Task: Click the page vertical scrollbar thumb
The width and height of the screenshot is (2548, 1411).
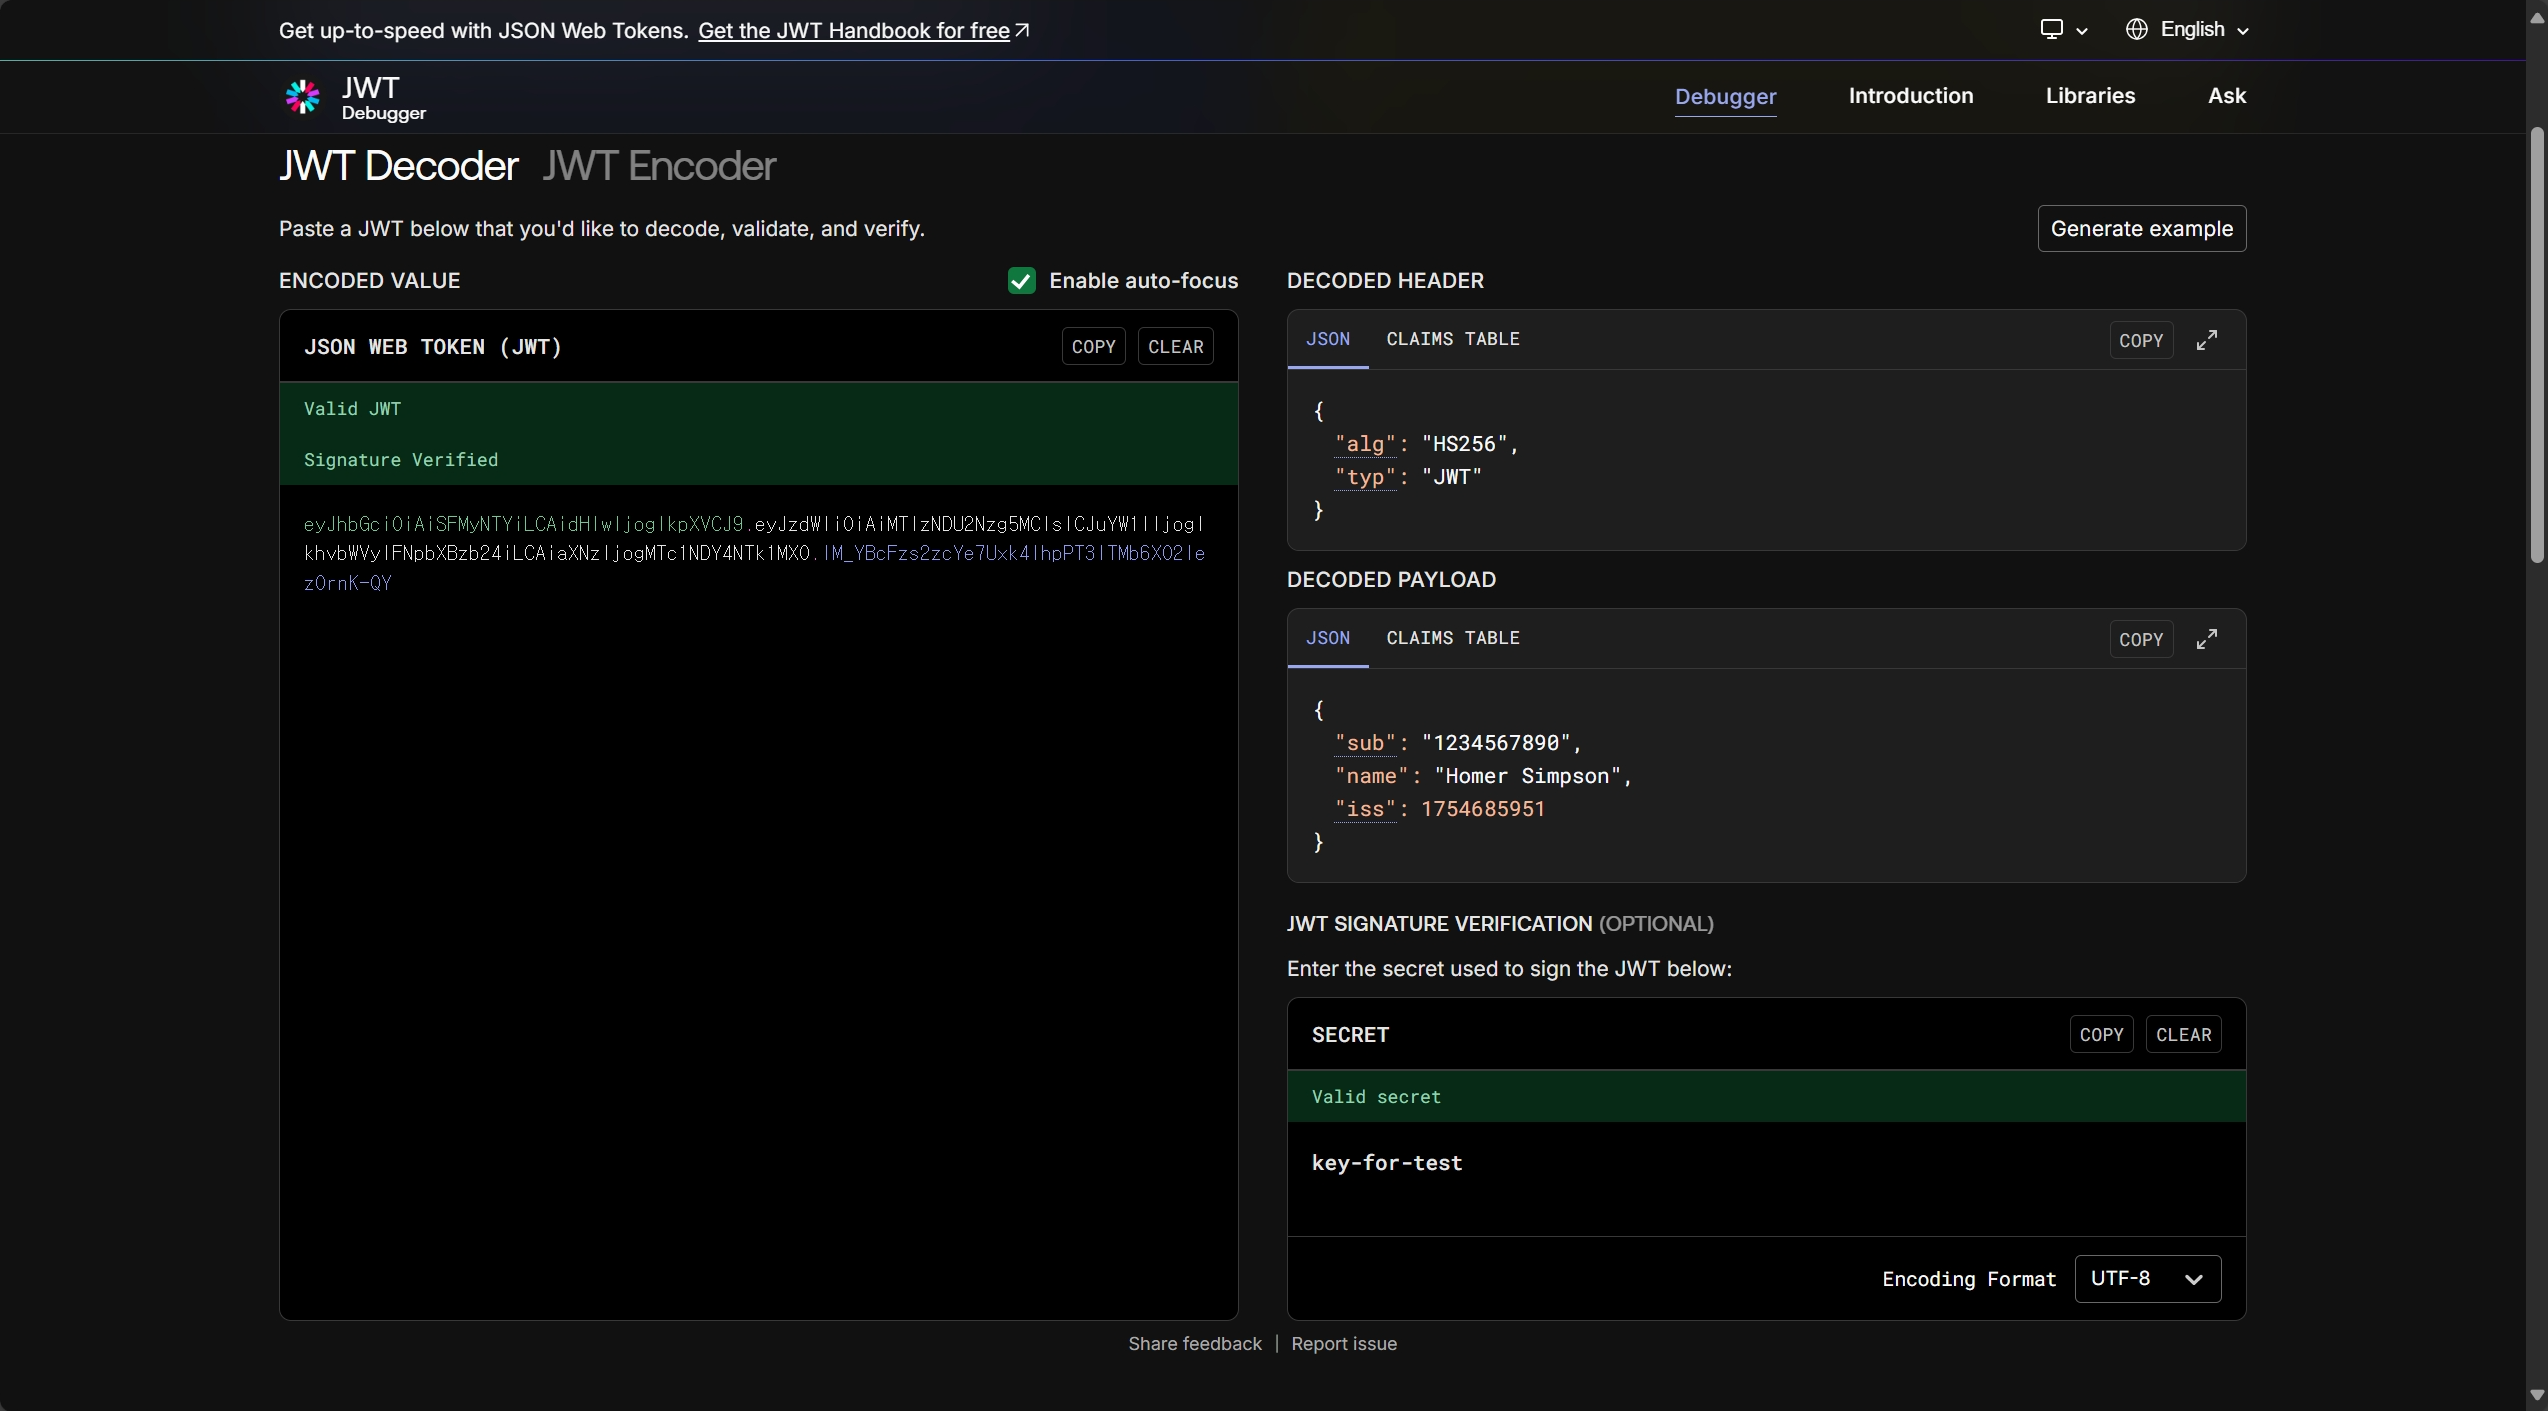Action: pyautogui.click(x=2536, y=345)
